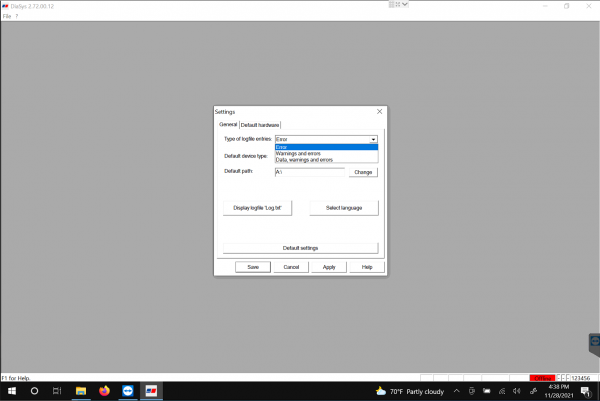Select 'Warnings and errors' option
600x401 pixels.
click(x=326, y=153)
